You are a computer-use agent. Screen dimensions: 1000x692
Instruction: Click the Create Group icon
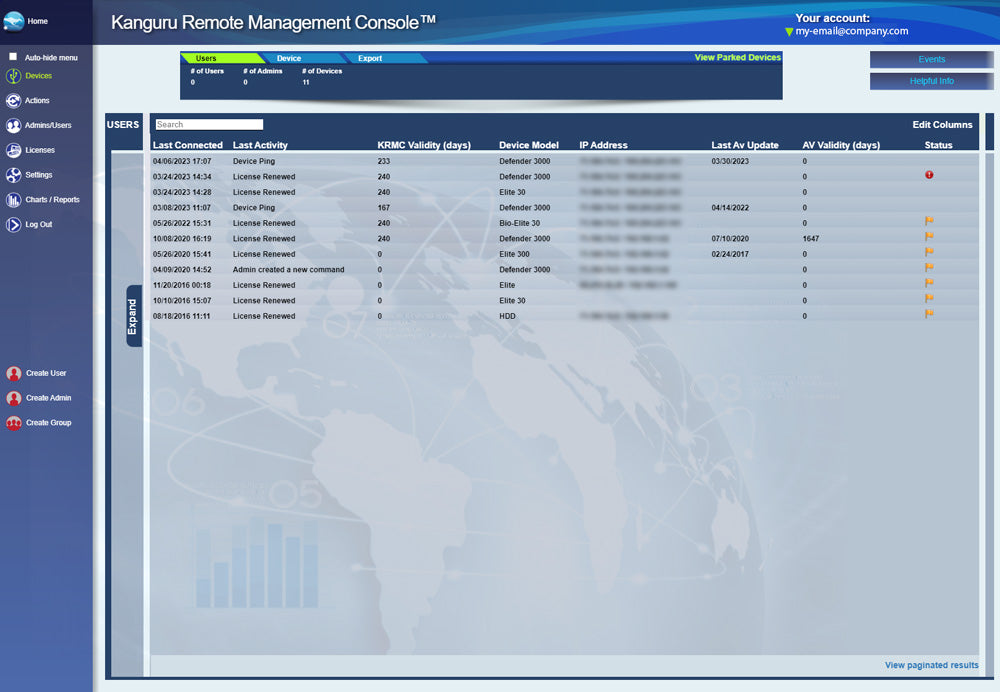pyautogui.click(x=13, y=423)
